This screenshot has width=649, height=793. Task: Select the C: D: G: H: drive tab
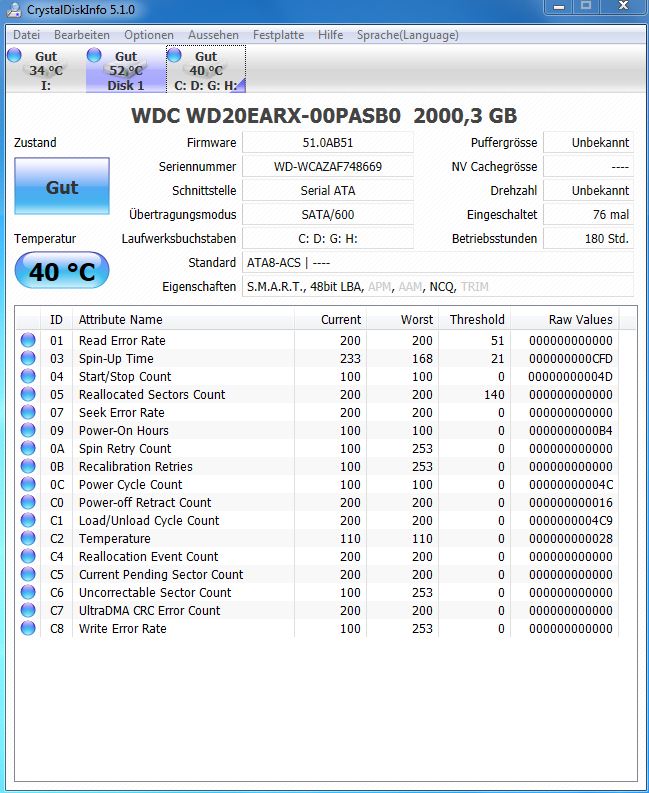click(x=206, y=69)
